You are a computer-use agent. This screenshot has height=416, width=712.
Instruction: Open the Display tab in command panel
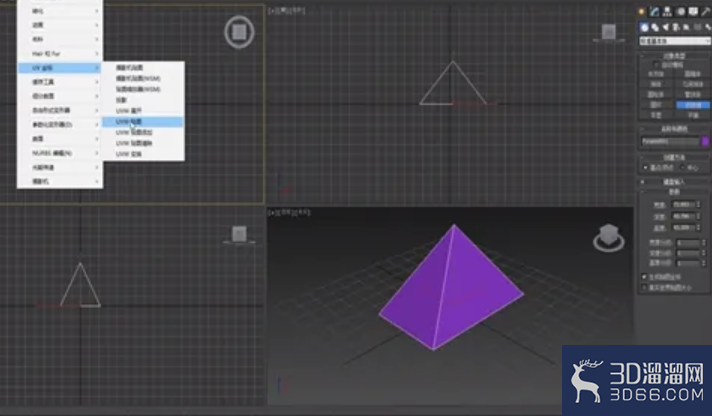693,12
